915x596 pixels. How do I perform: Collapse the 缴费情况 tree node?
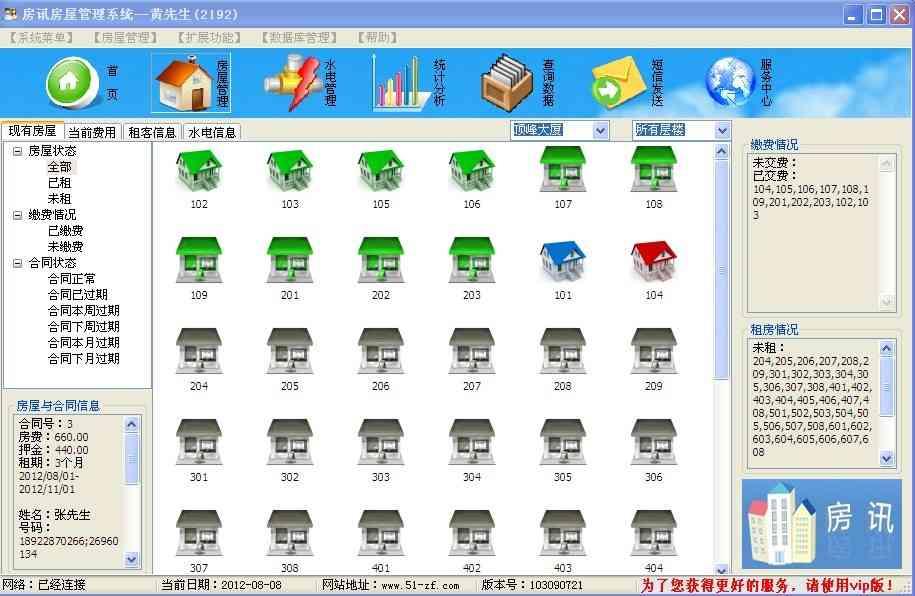click(18, 215)
